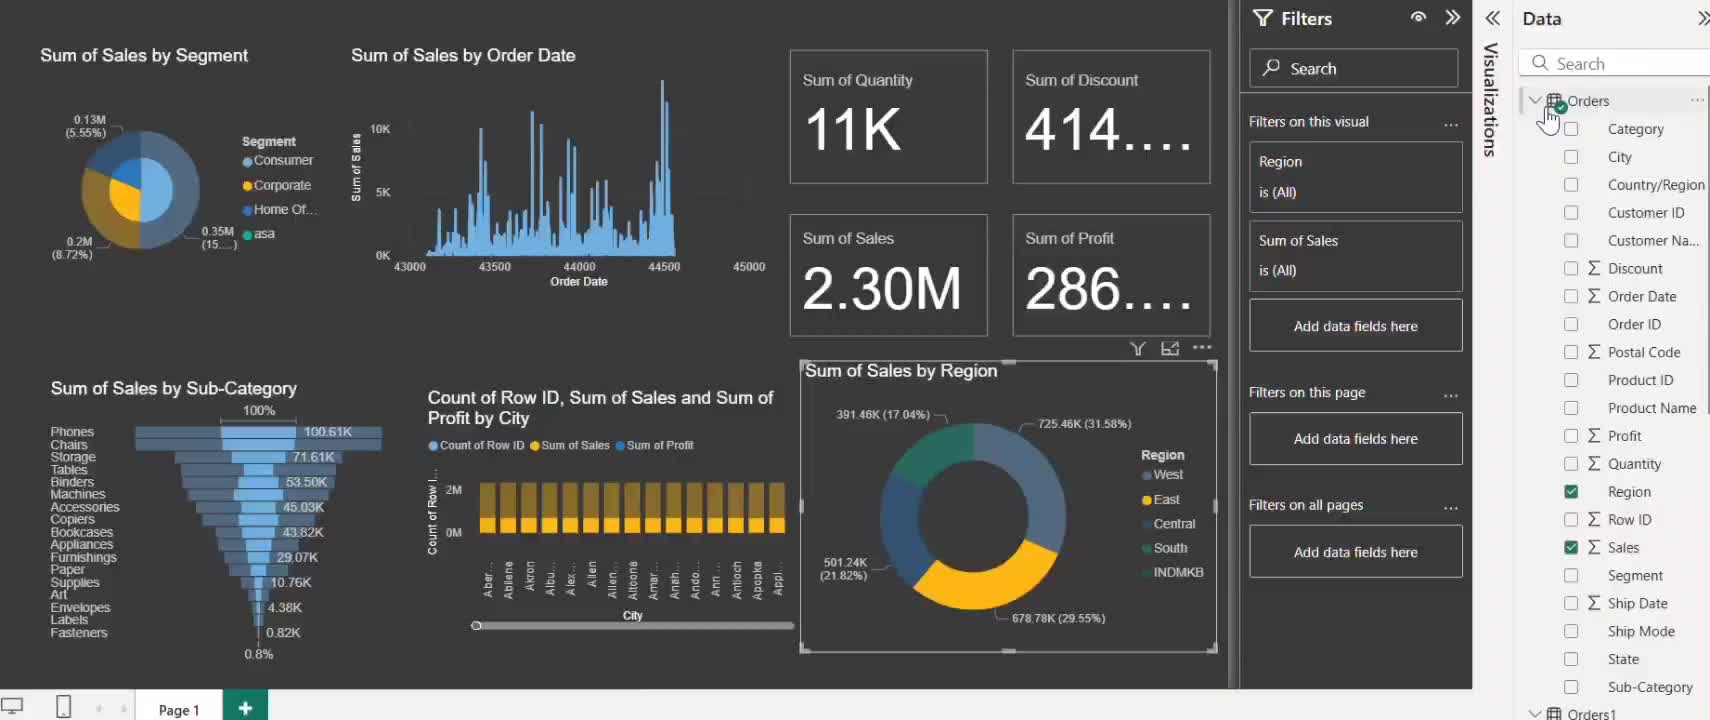
Task: Click Add data fields here under all pages
Action: (1356, 552)
